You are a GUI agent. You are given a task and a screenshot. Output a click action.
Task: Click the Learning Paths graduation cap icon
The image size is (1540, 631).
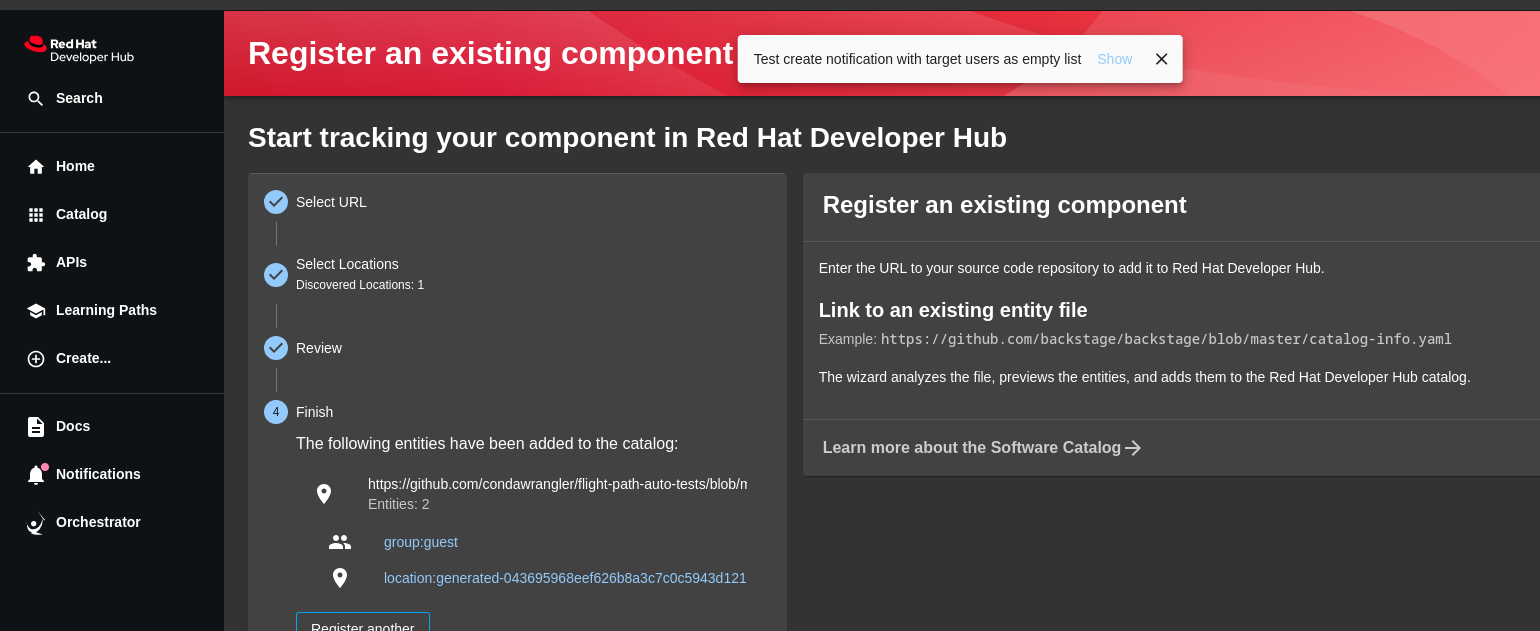tap(36, 310)
